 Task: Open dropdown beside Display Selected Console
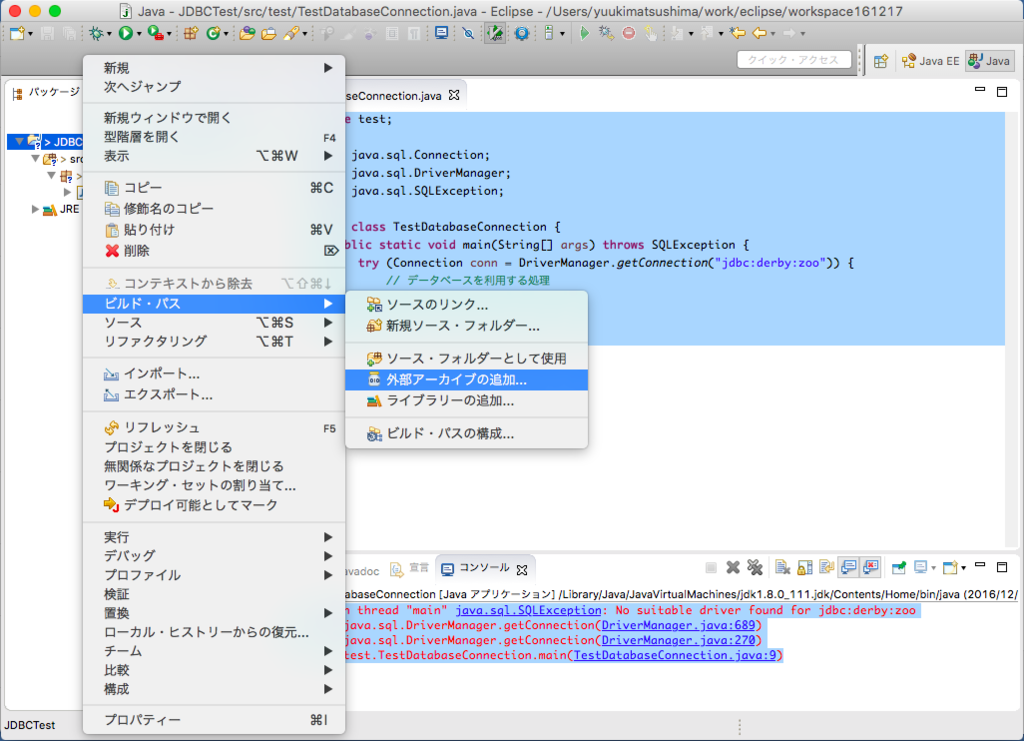pyautogui.click(x=933, y=568)
